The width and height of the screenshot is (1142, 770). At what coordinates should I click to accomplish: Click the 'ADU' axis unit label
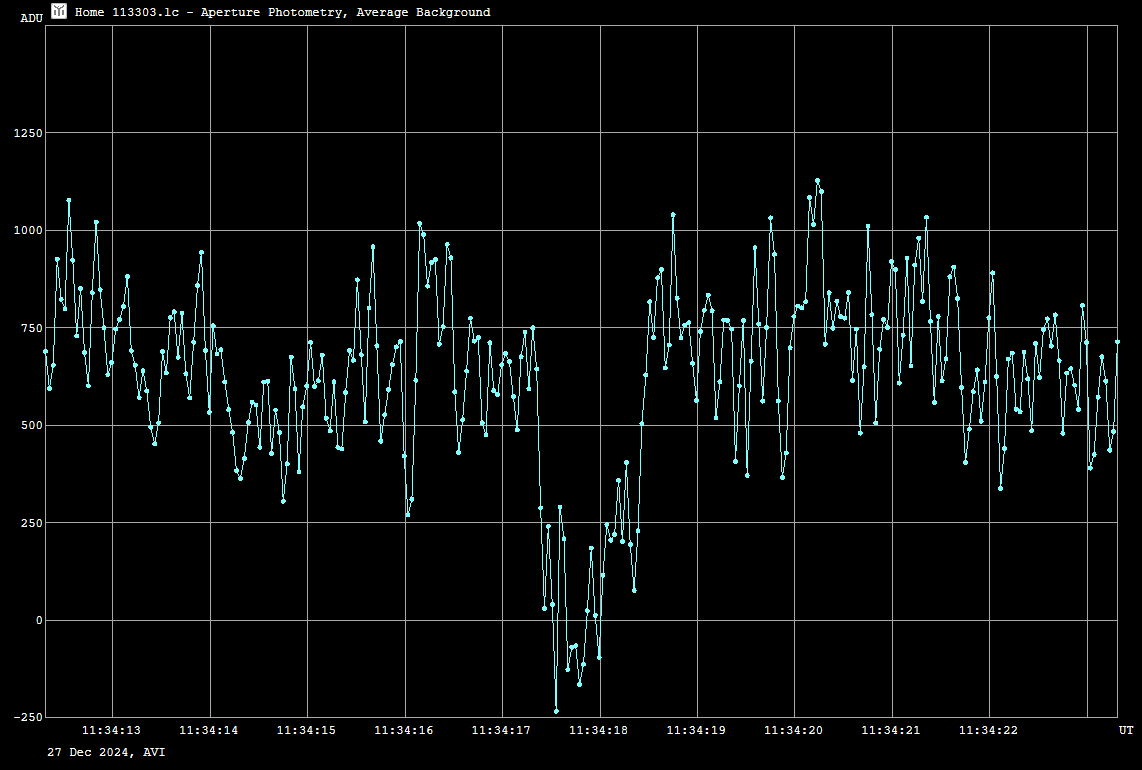[x=31, y=18]
